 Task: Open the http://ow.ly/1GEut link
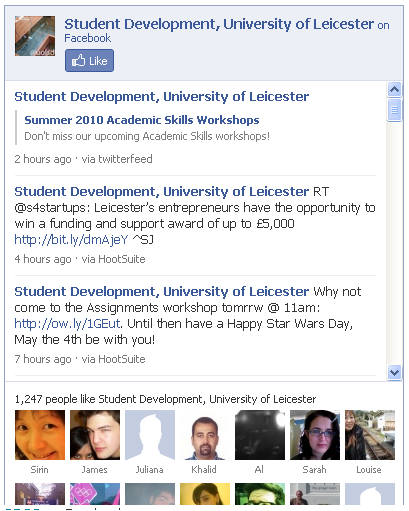click(x=67, y=324)
